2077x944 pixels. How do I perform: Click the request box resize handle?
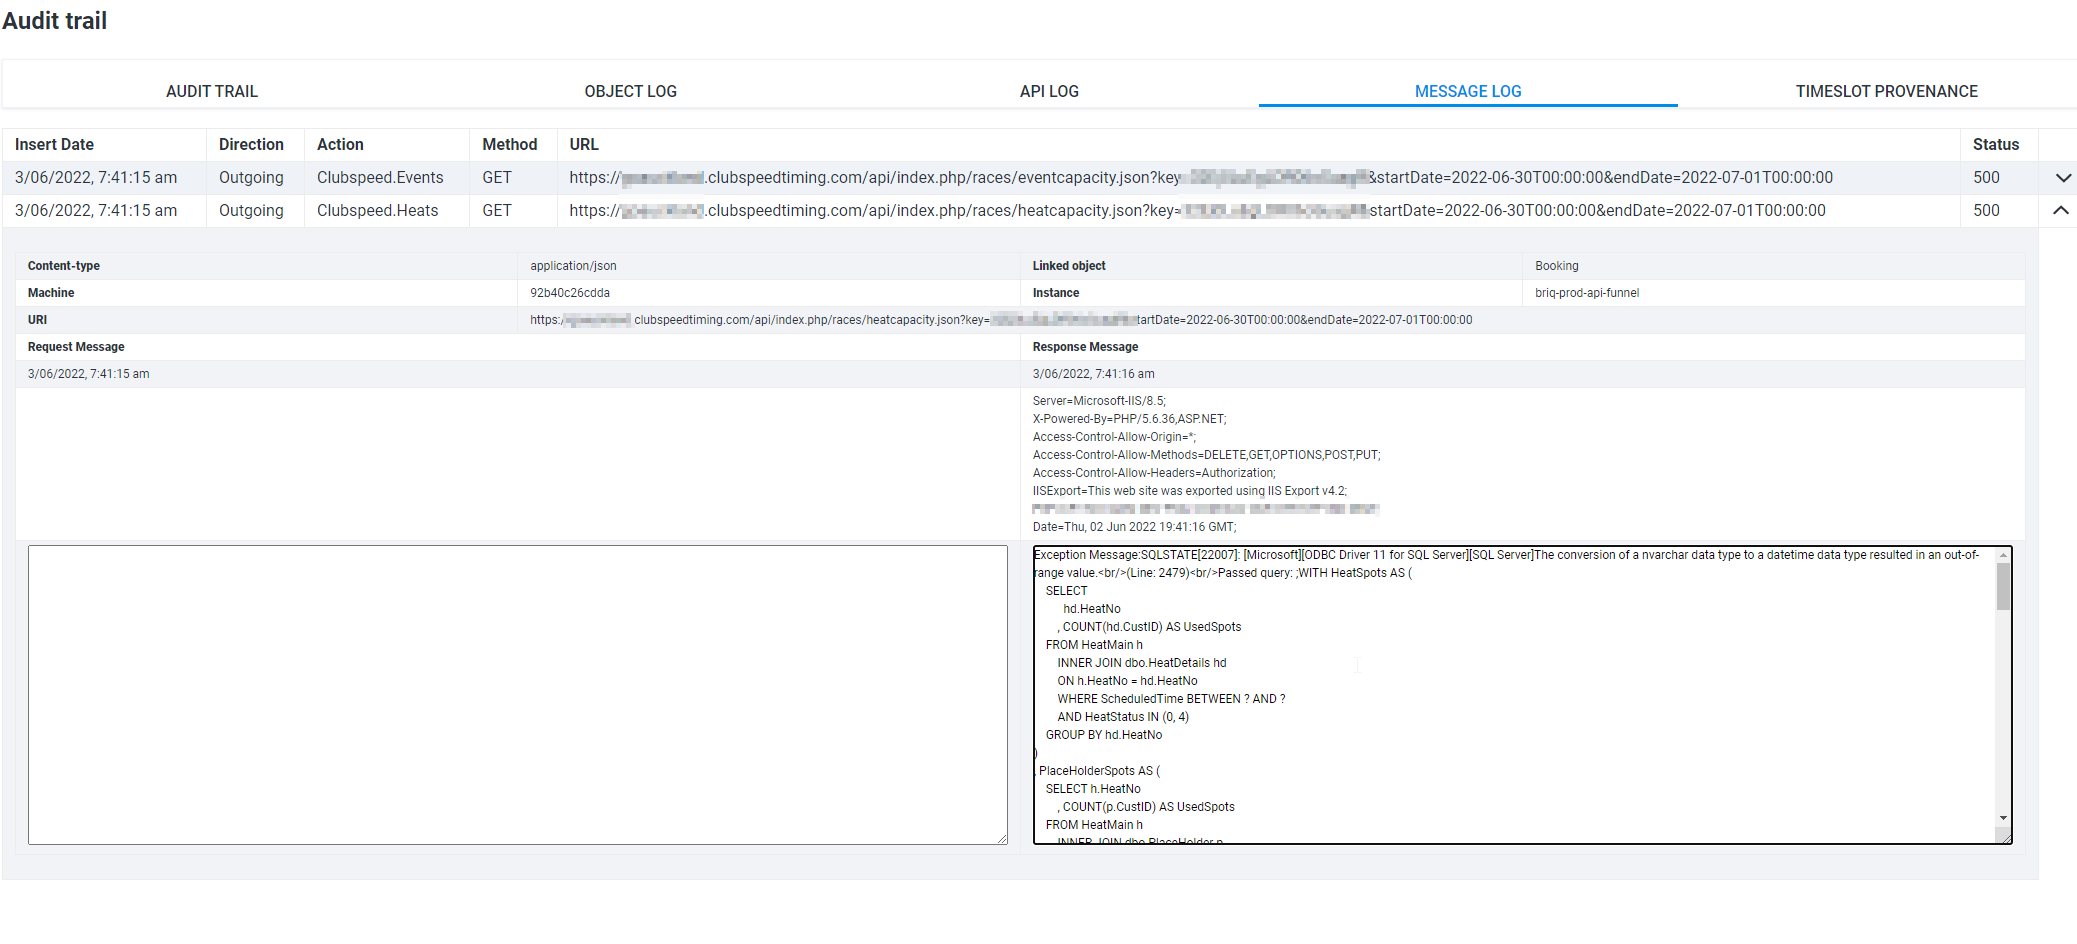[1002, 838]
